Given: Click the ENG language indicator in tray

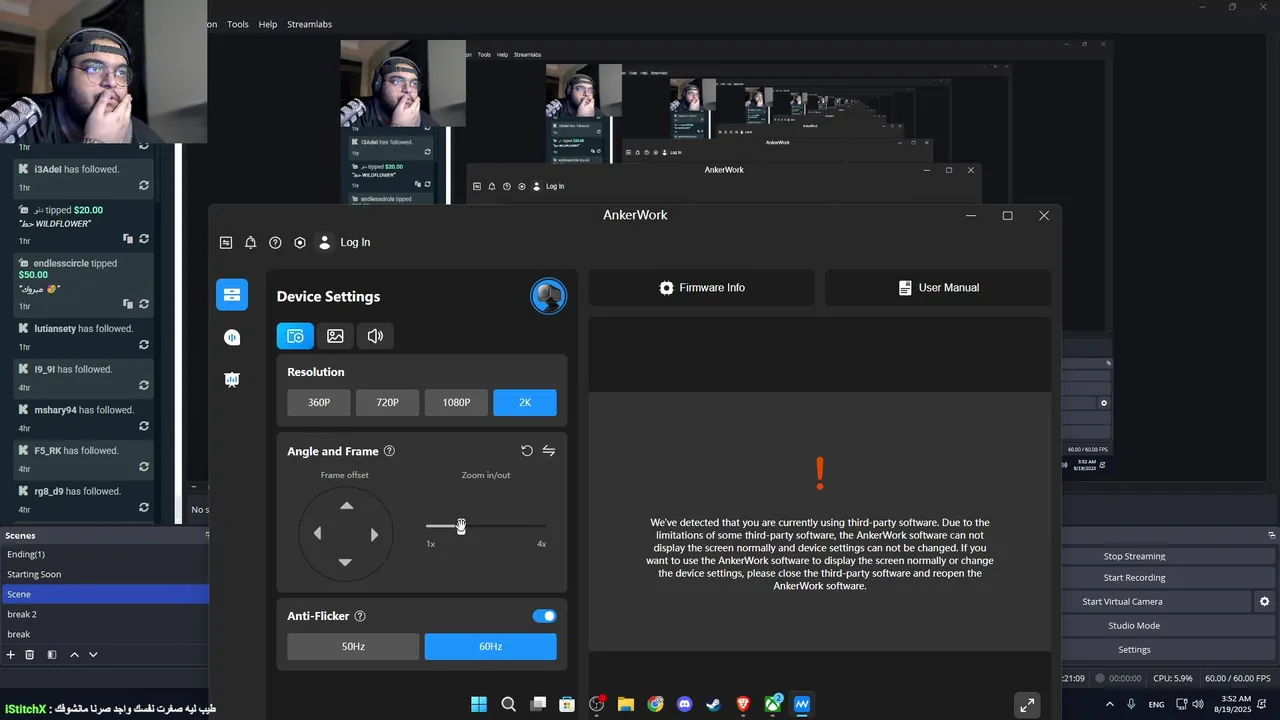Looking at the screenshot, I should [x=1156, y=705].
